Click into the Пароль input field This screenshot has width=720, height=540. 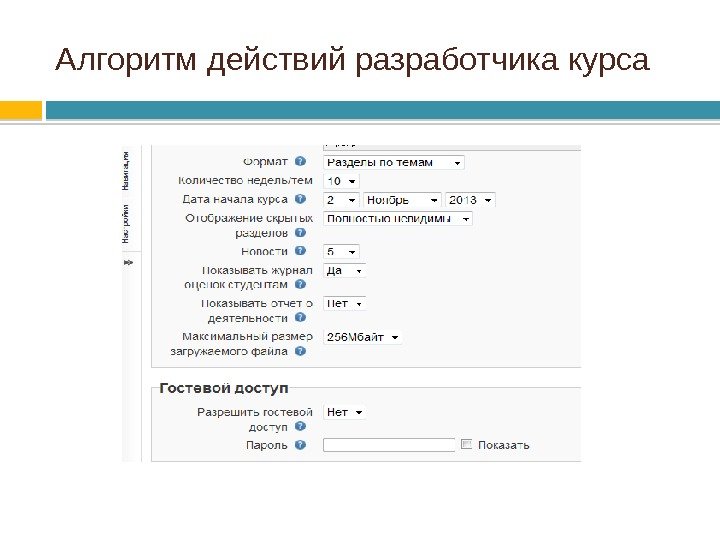pyautogui.click(x=389, y=444)
